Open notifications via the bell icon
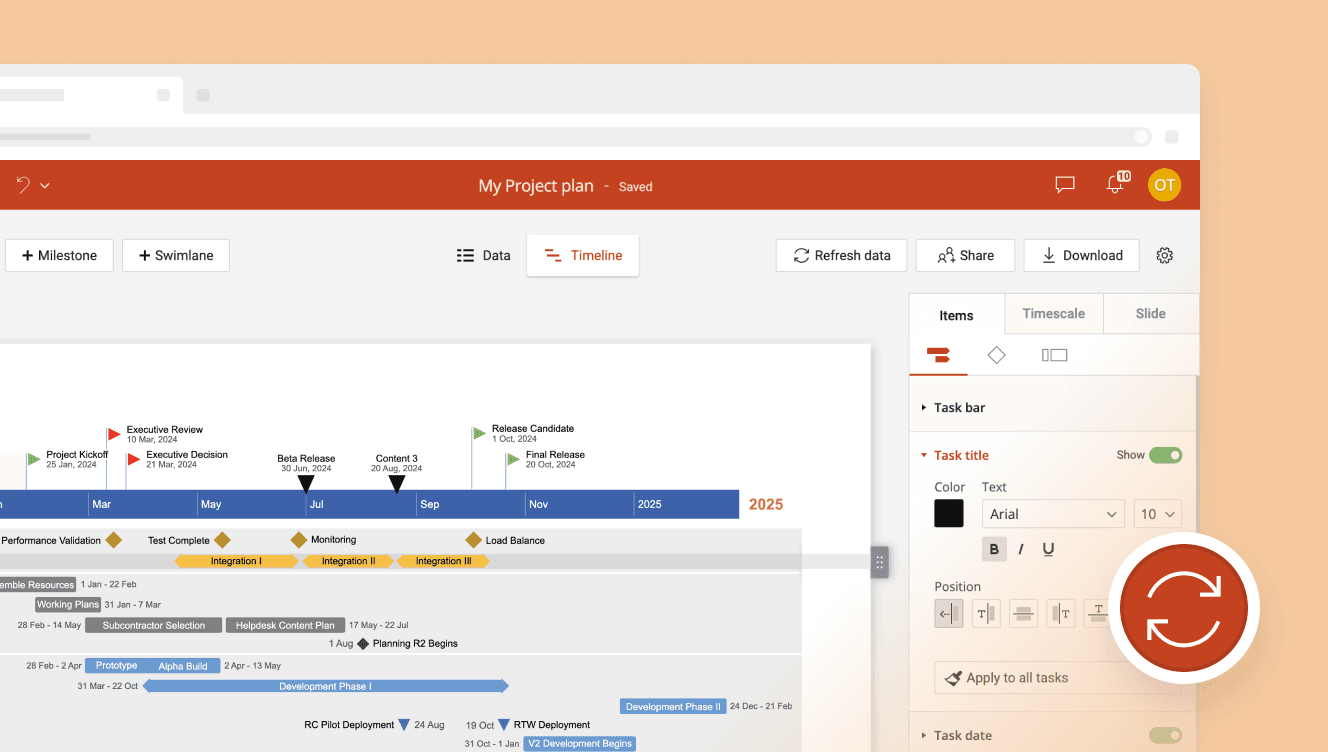This screenshot has height=752, width=1328. [1115, 184]
